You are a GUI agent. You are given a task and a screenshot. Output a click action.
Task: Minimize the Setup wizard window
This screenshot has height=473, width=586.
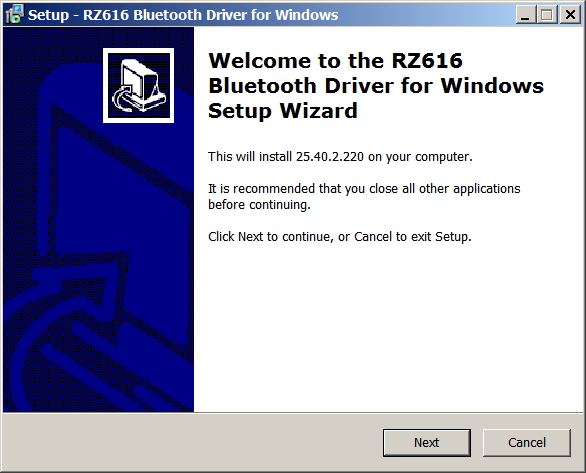[x=525, y=15]
